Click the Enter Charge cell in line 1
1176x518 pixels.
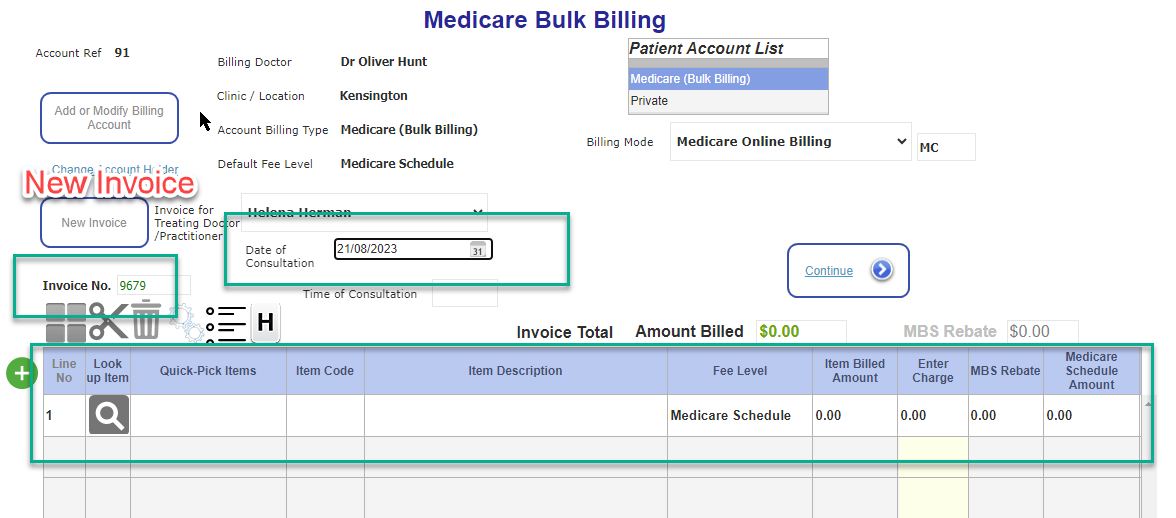click(933, 415)
